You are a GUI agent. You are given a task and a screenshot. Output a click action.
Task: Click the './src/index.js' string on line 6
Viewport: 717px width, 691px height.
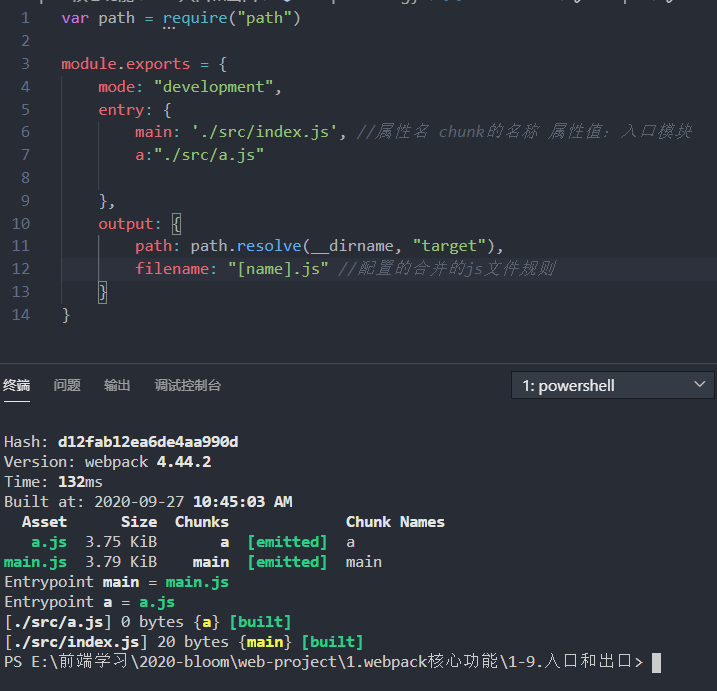(x=264, y=132)
